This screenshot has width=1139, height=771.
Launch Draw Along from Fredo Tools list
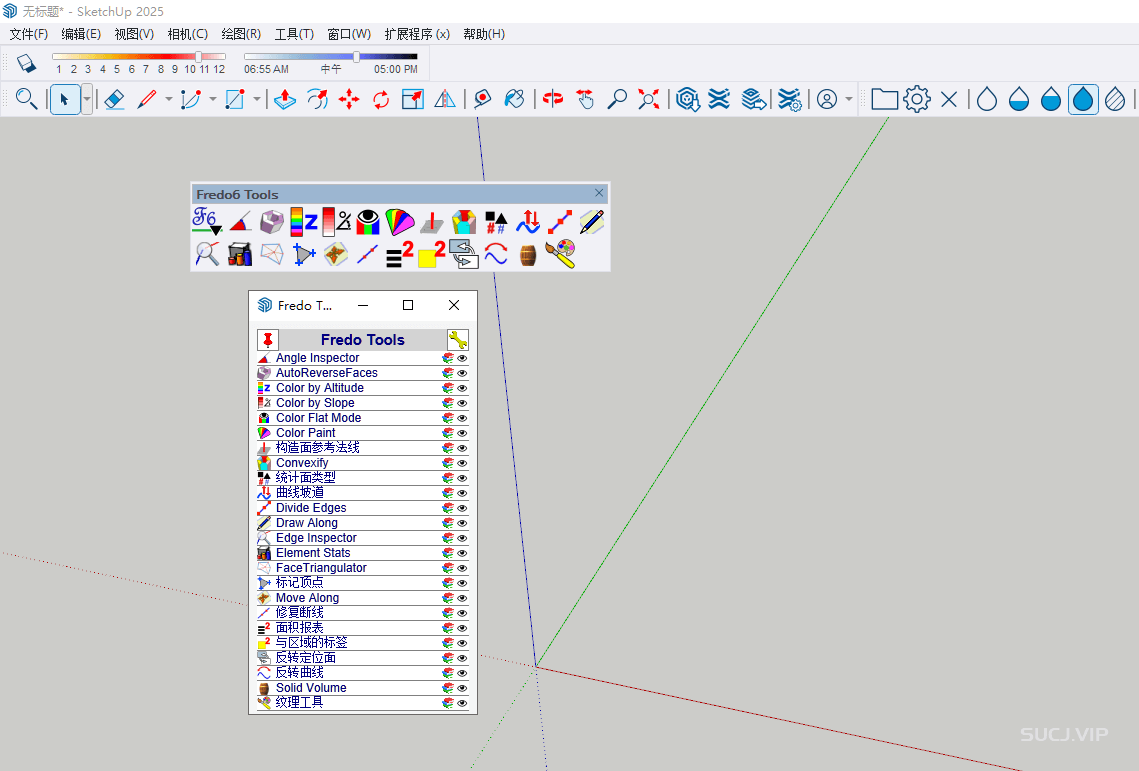tap(307, 522)
